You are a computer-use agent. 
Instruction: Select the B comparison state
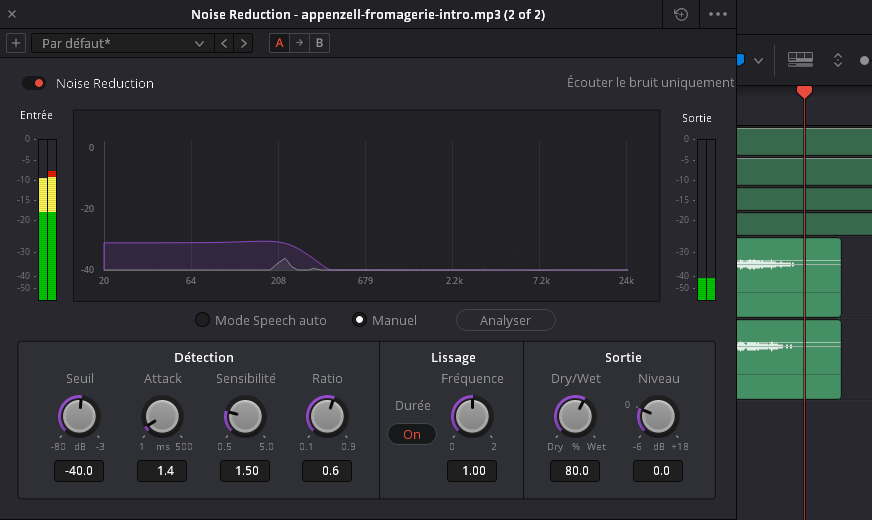[319, 43]
